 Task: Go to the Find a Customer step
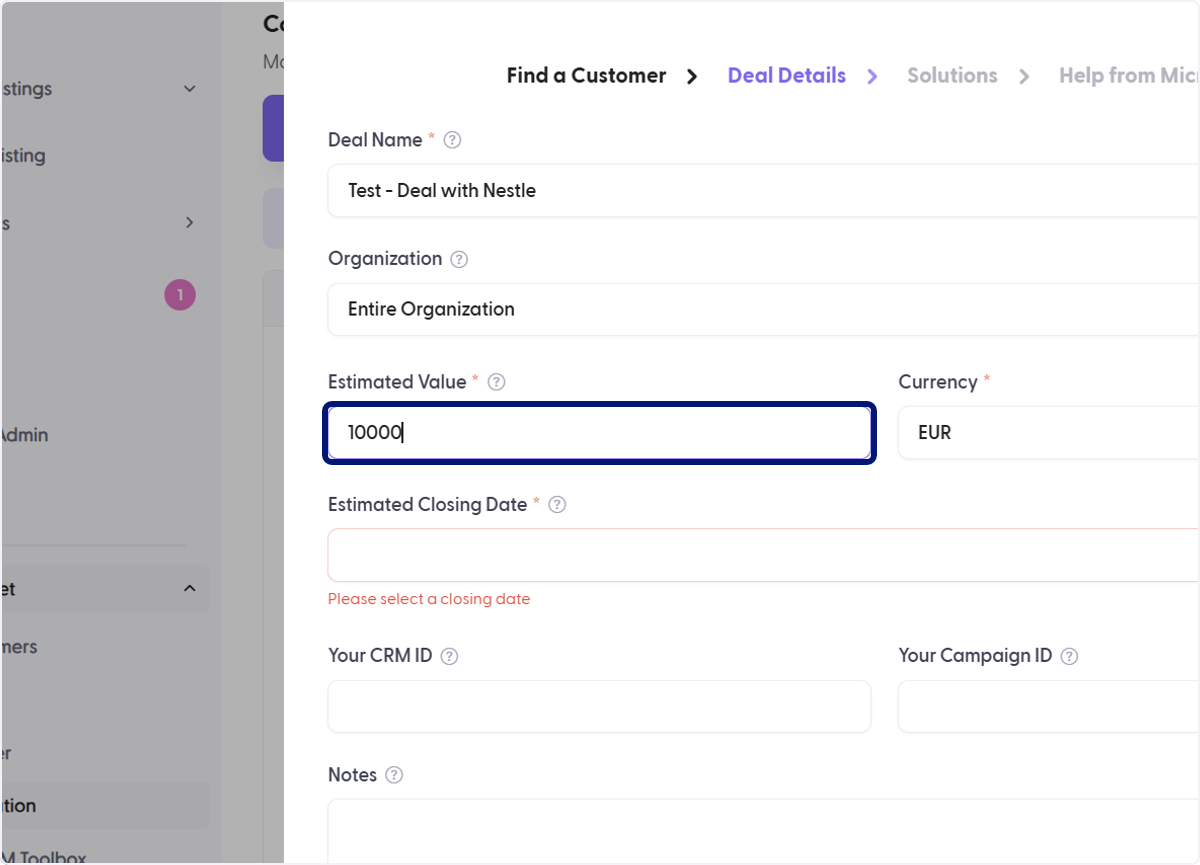click(x=586, y=76)
